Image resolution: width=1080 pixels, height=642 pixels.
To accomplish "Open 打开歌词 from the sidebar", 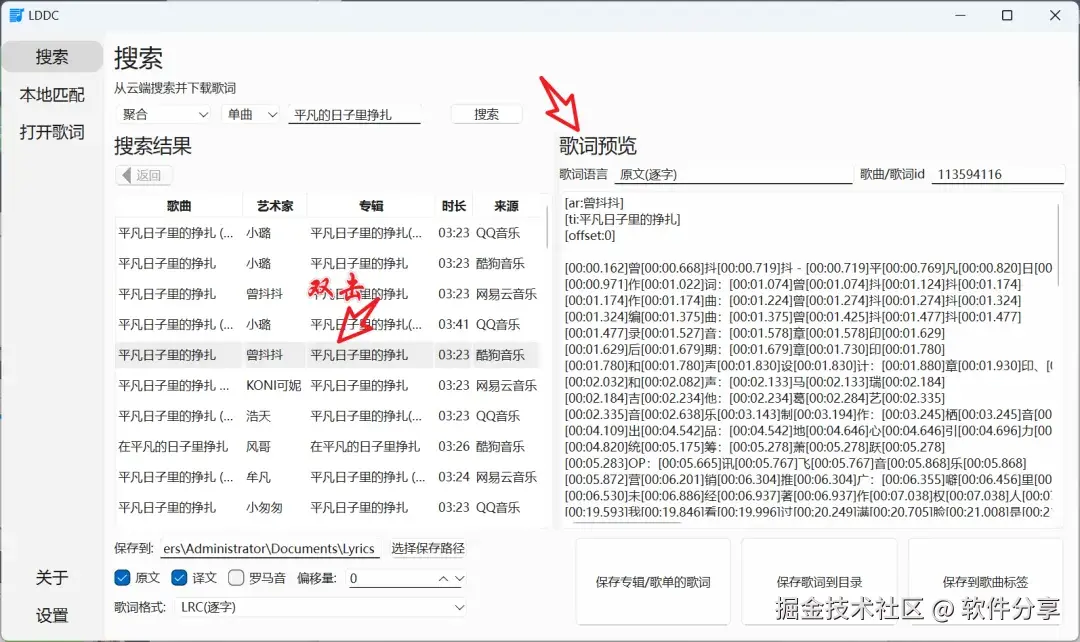I will point(52,131).
